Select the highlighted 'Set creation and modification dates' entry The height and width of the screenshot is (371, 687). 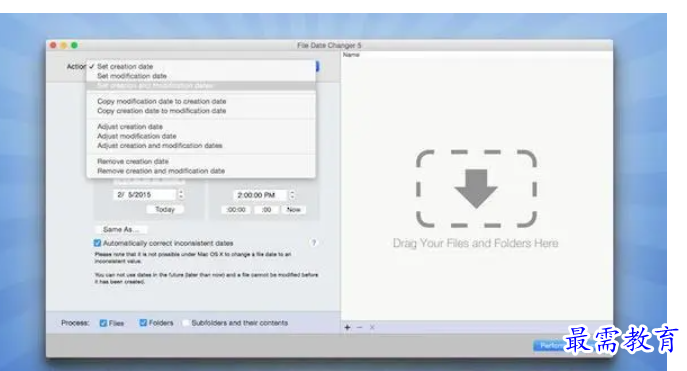[201, 85]
